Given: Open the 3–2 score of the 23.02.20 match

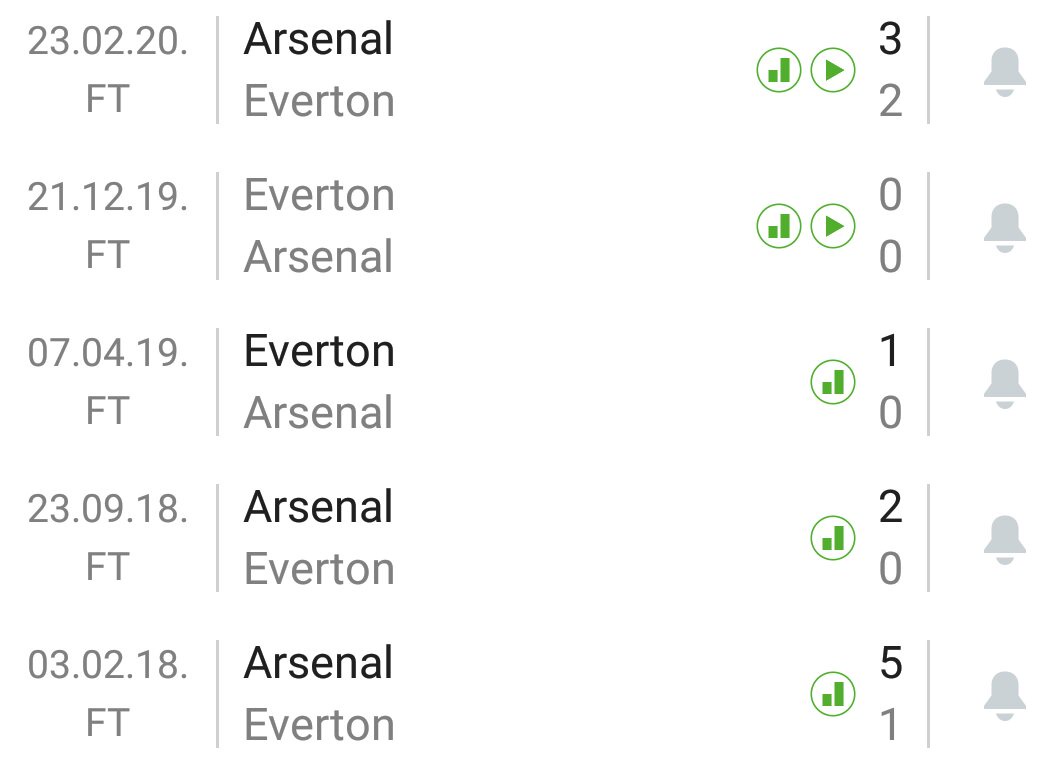Looking at the screenshot, I should 890,71.
